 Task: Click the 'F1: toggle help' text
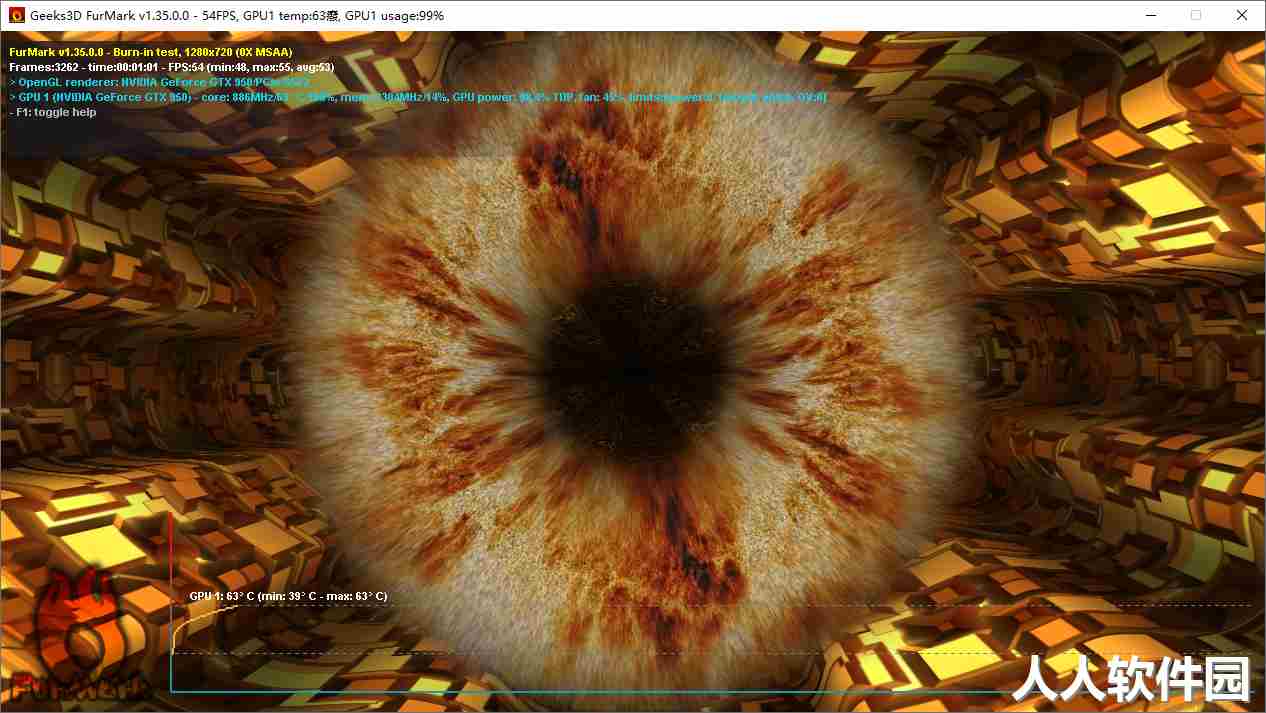[53, 112]
